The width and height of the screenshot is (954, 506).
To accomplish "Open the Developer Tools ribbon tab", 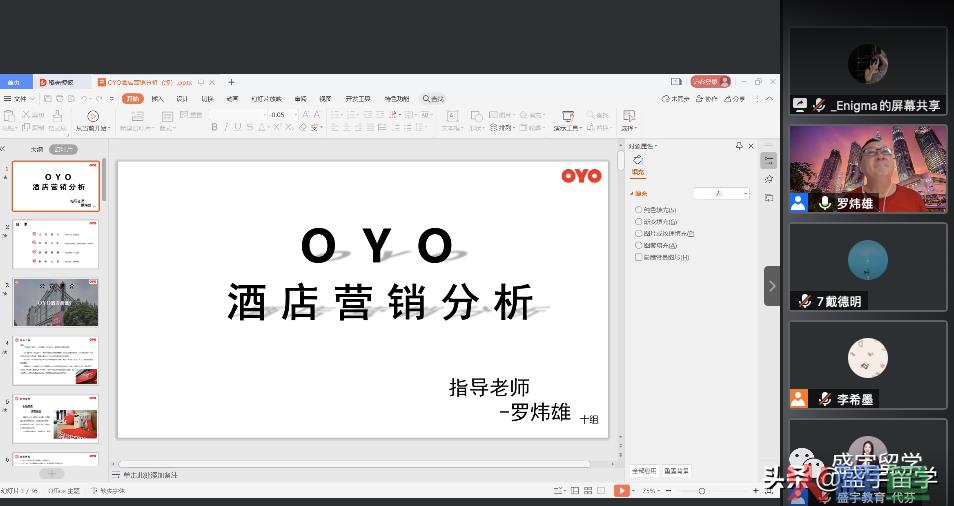I will (358, 99).
